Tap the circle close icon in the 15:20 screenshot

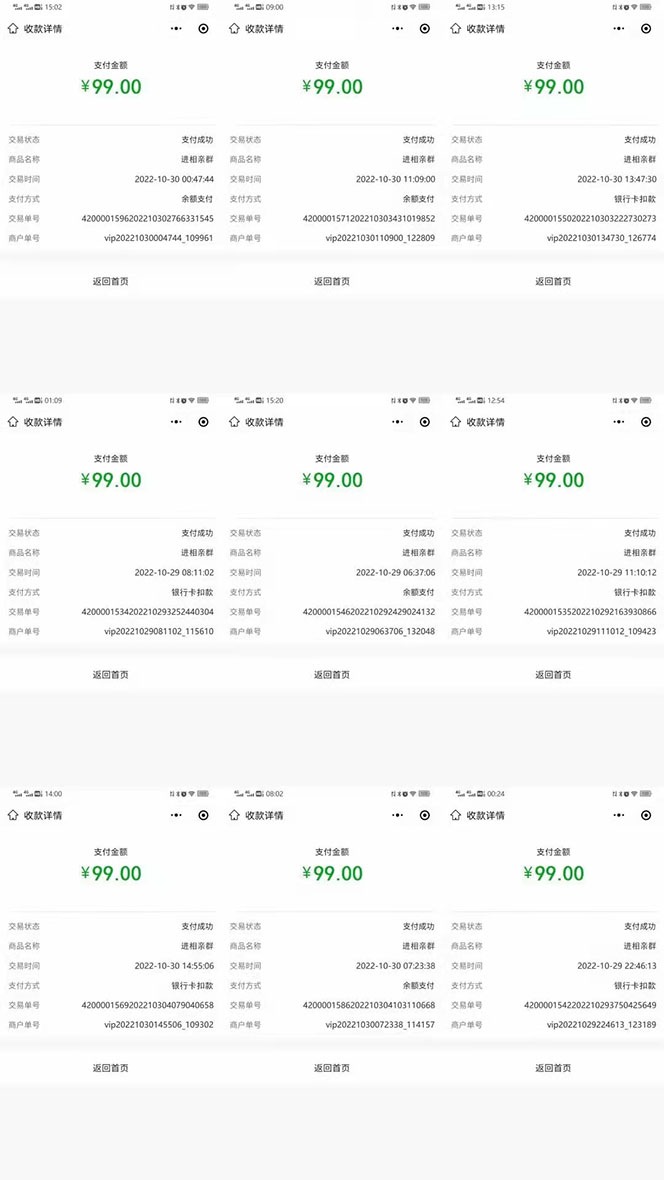(x=425, y=422)
